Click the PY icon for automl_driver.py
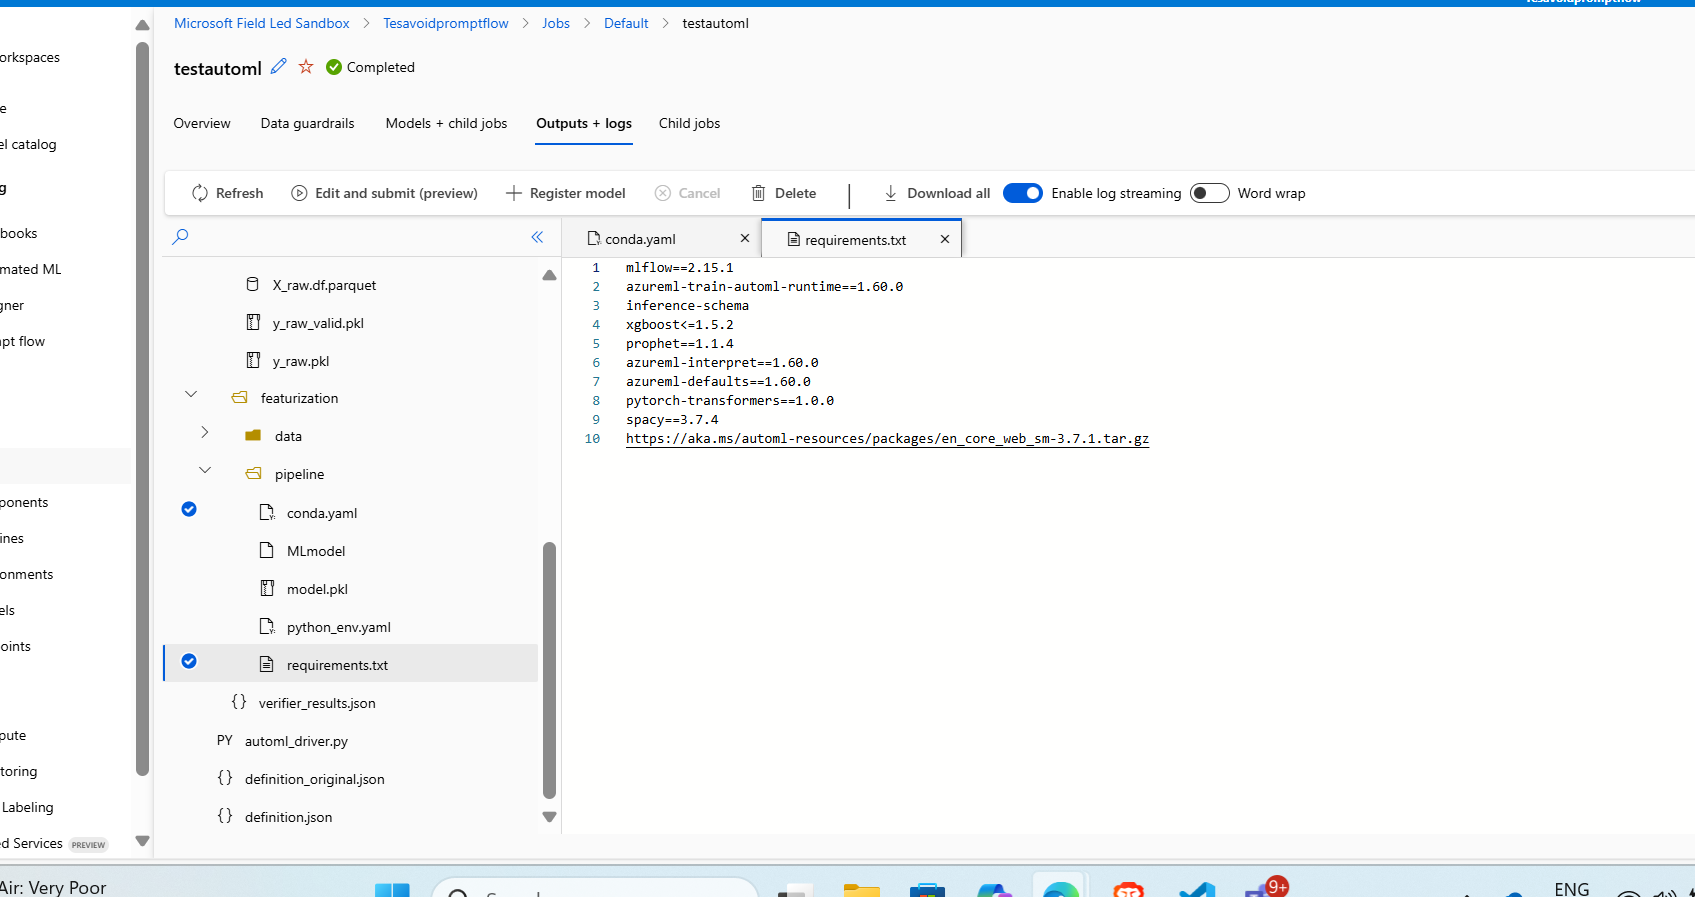The width and height of the screenshot is (1695, 897). [x=225, y=741]
